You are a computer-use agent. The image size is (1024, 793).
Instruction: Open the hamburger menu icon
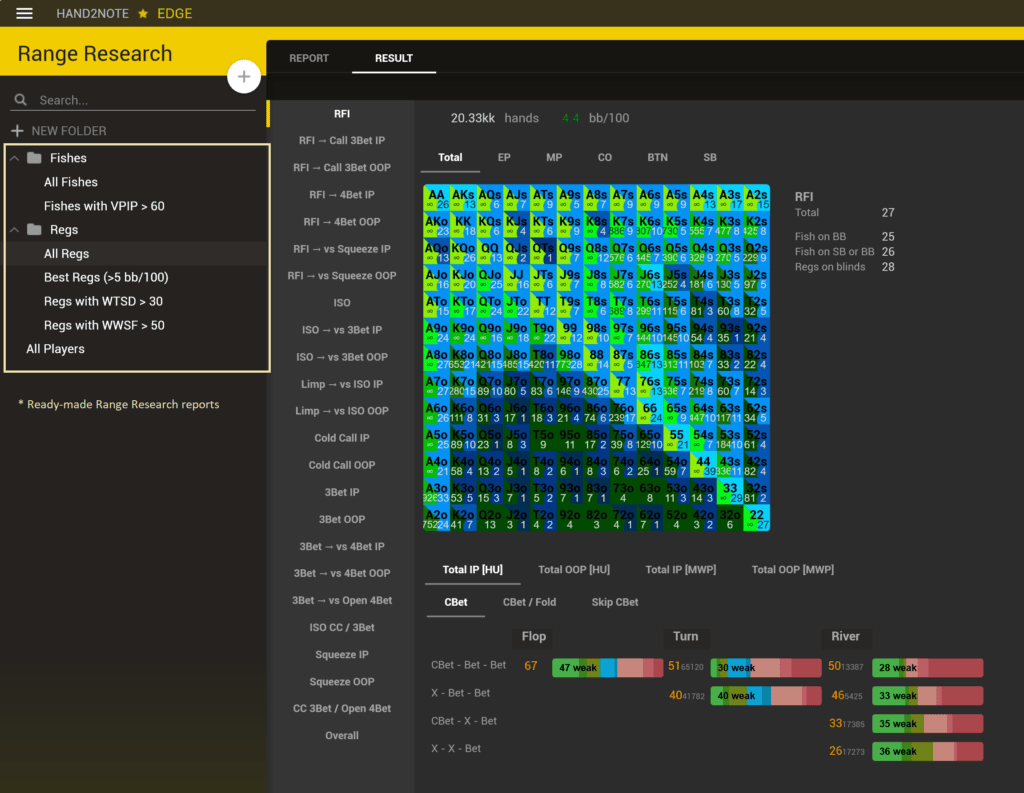(x=25, y=13)
